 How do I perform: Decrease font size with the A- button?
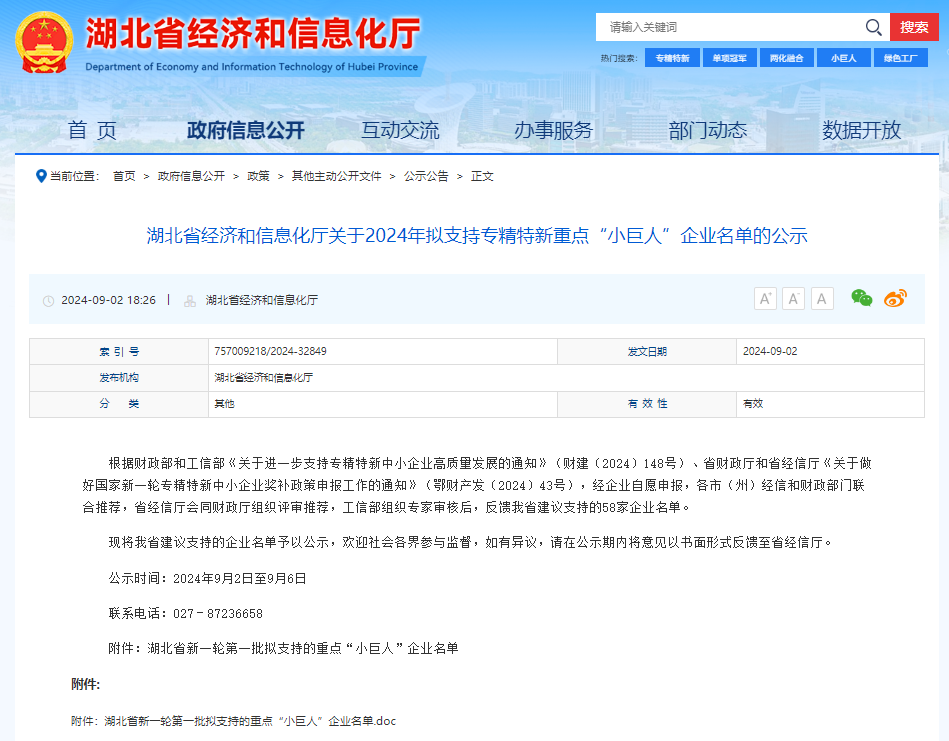click(x=793, y=298)
